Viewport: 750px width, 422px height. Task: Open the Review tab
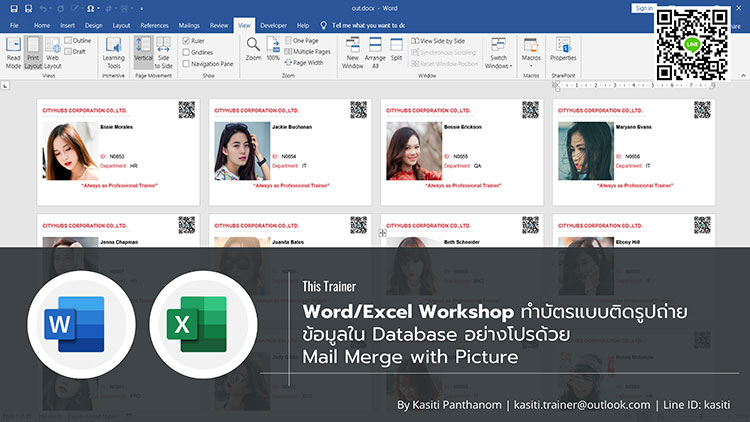(219, 25)
